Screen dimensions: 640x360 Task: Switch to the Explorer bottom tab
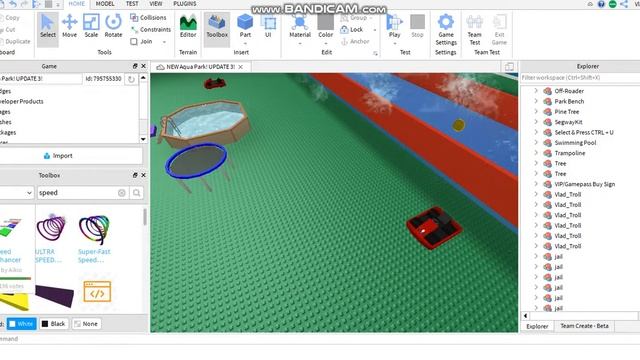(537, 326)
